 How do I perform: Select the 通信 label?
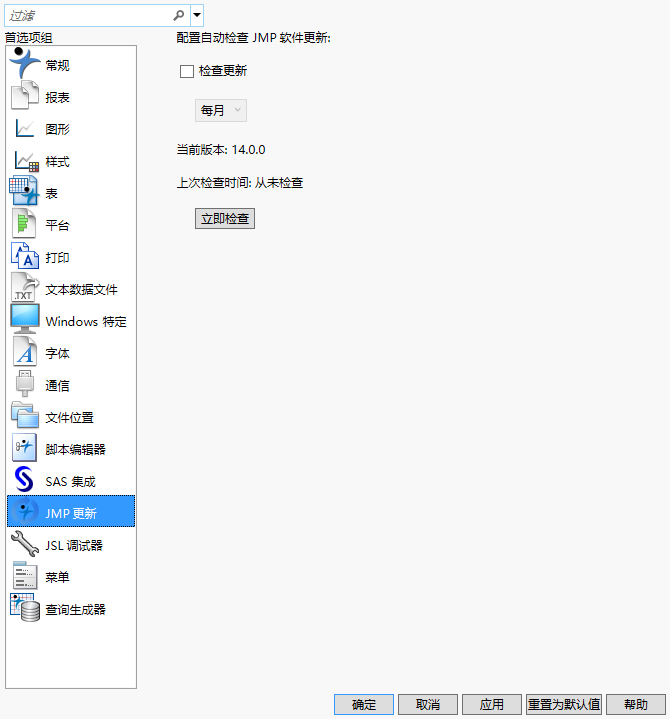click(57, 385)
